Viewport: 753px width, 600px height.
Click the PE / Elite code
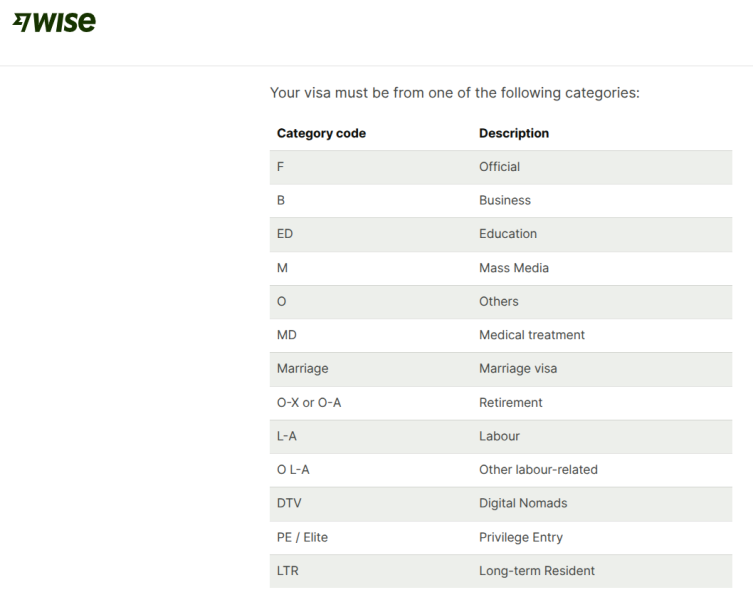(x=302, y=537)
